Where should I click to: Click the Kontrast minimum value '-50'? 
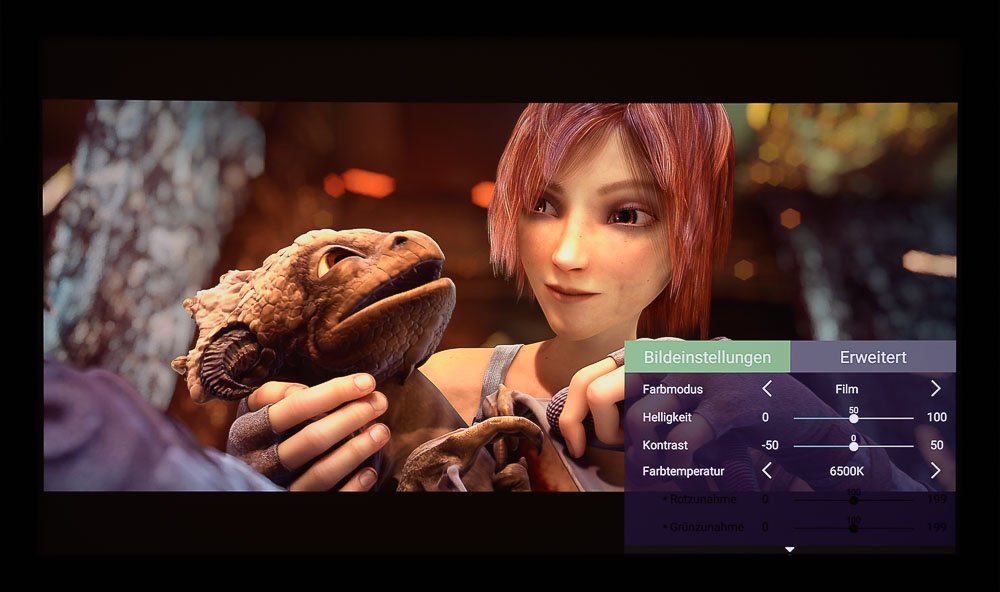[x=770, y=445]
